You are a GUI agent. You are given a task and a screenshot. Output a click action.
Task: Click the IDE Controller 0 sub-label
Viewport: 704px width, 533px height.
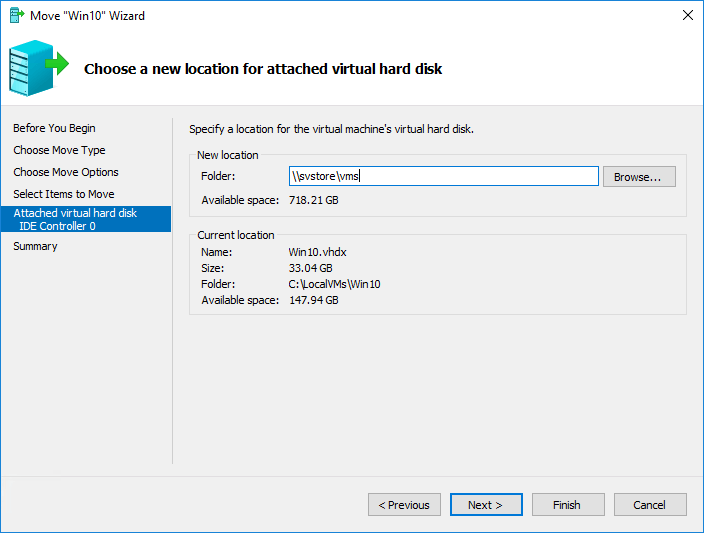[x=57, y=226]
